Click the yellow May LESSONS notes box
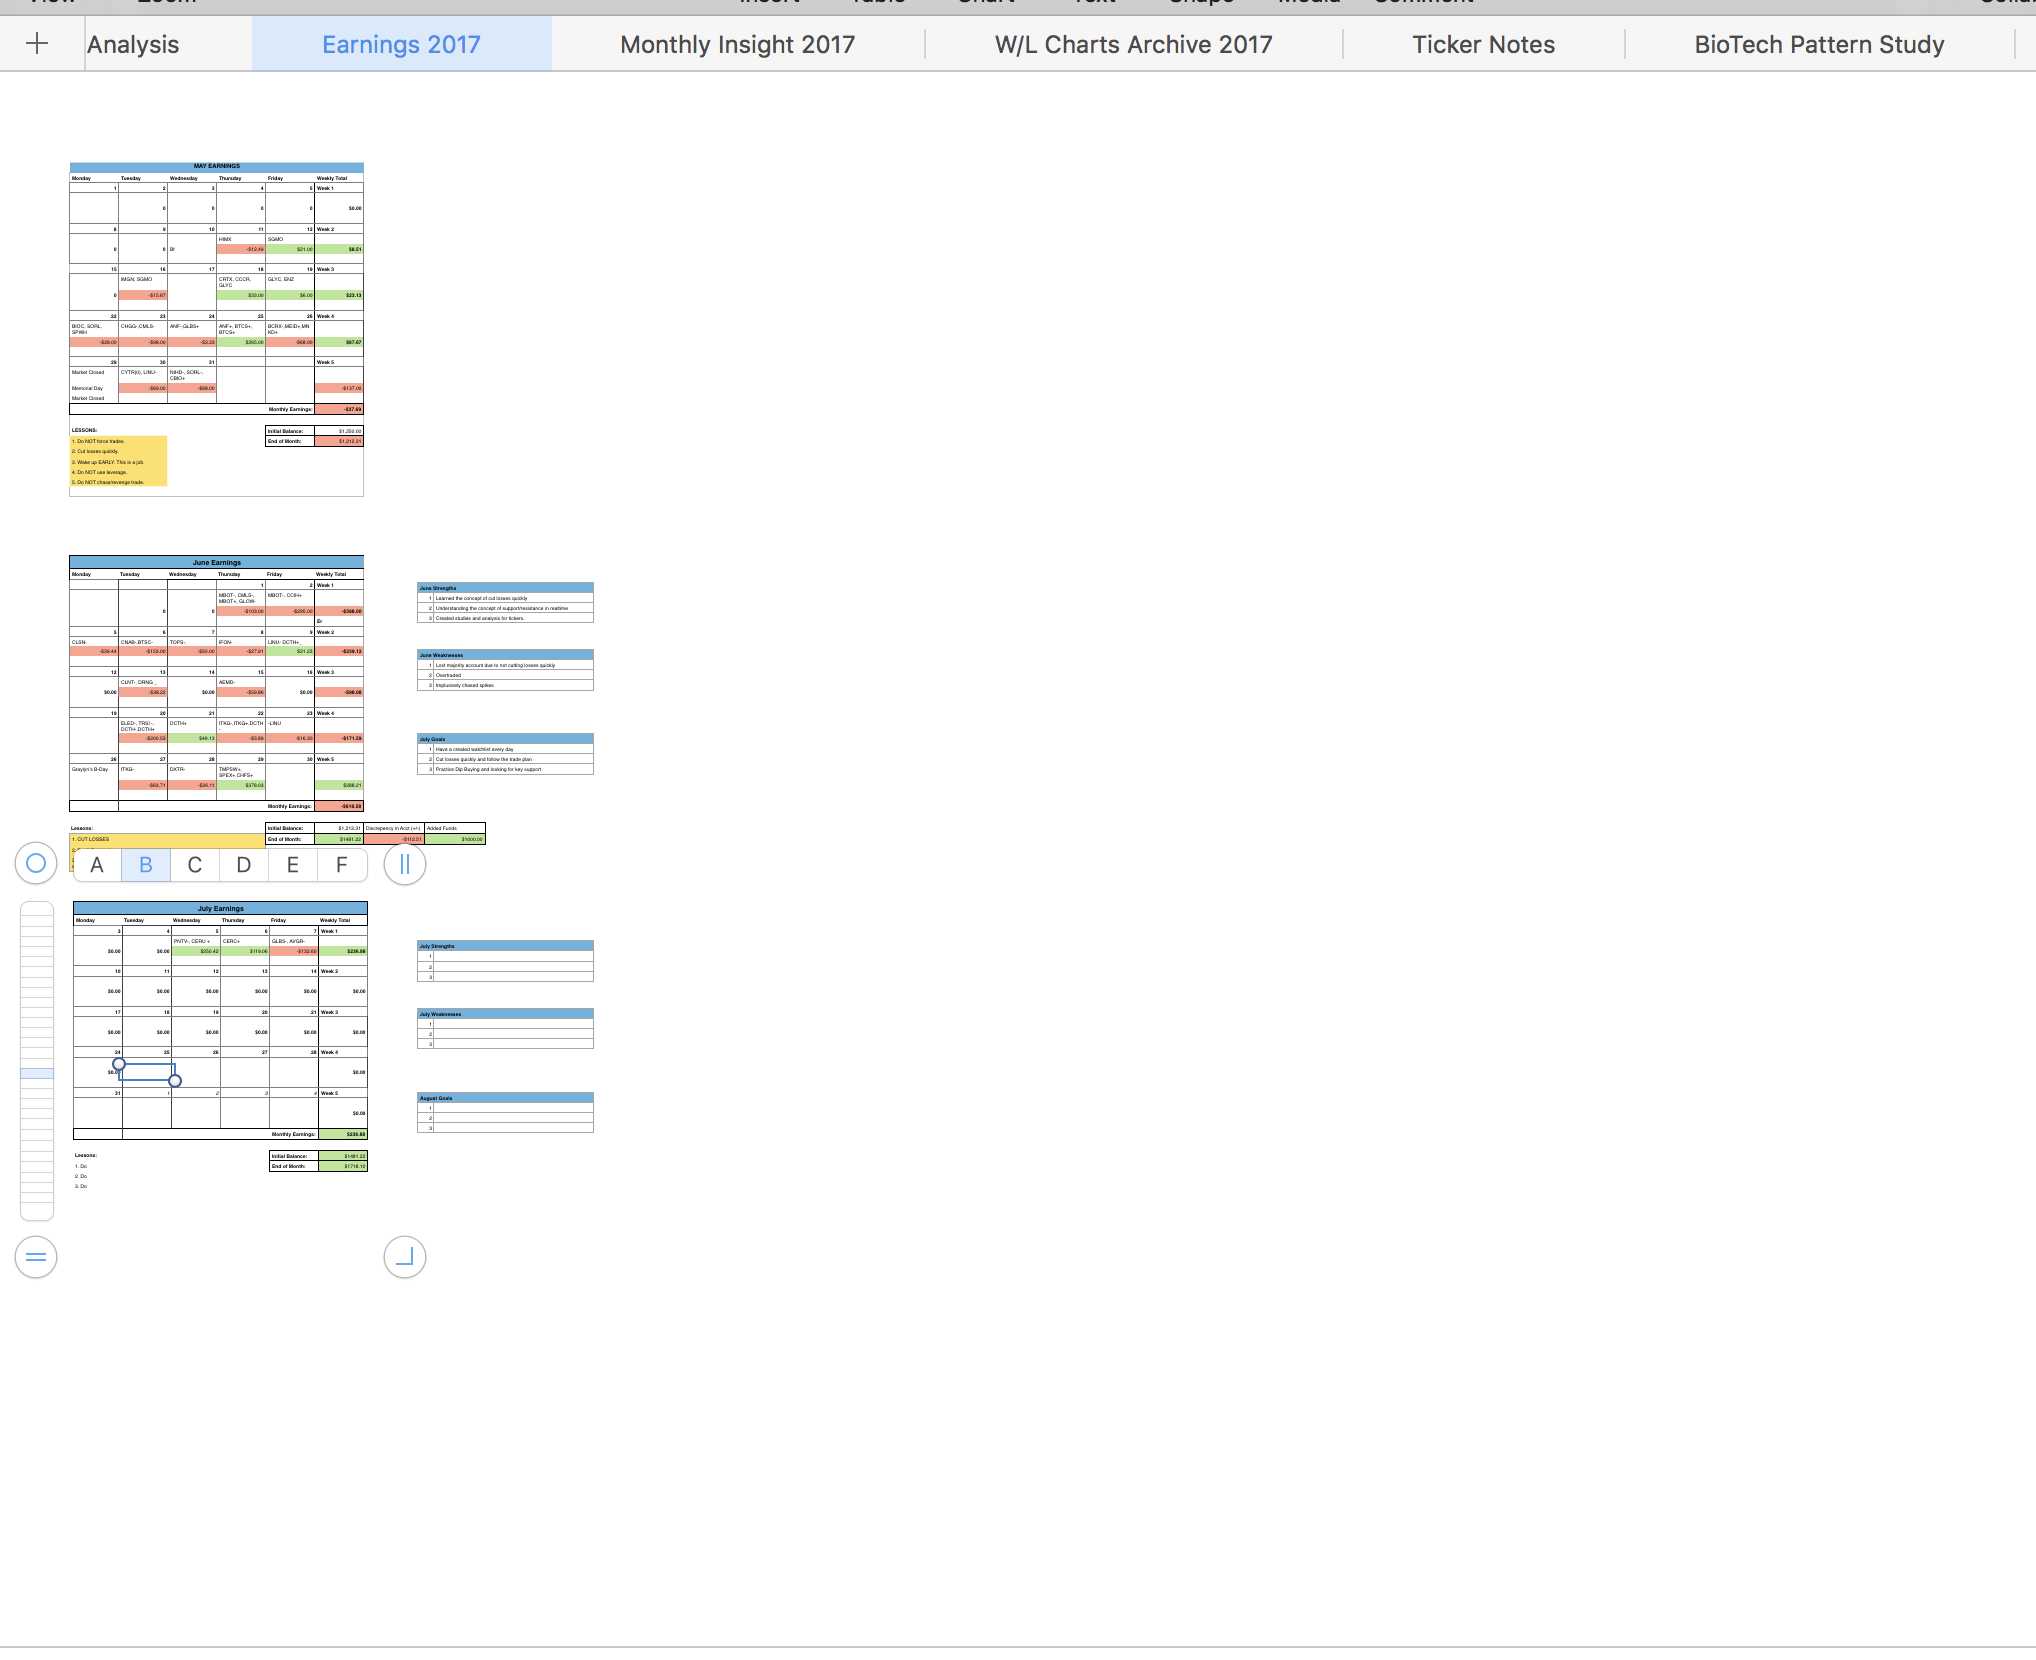 tap(118, 461)
